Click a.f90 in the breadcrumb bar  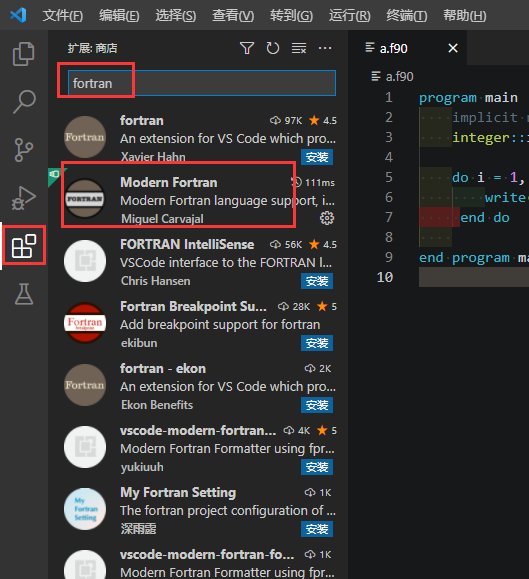[x=399, y=76]
